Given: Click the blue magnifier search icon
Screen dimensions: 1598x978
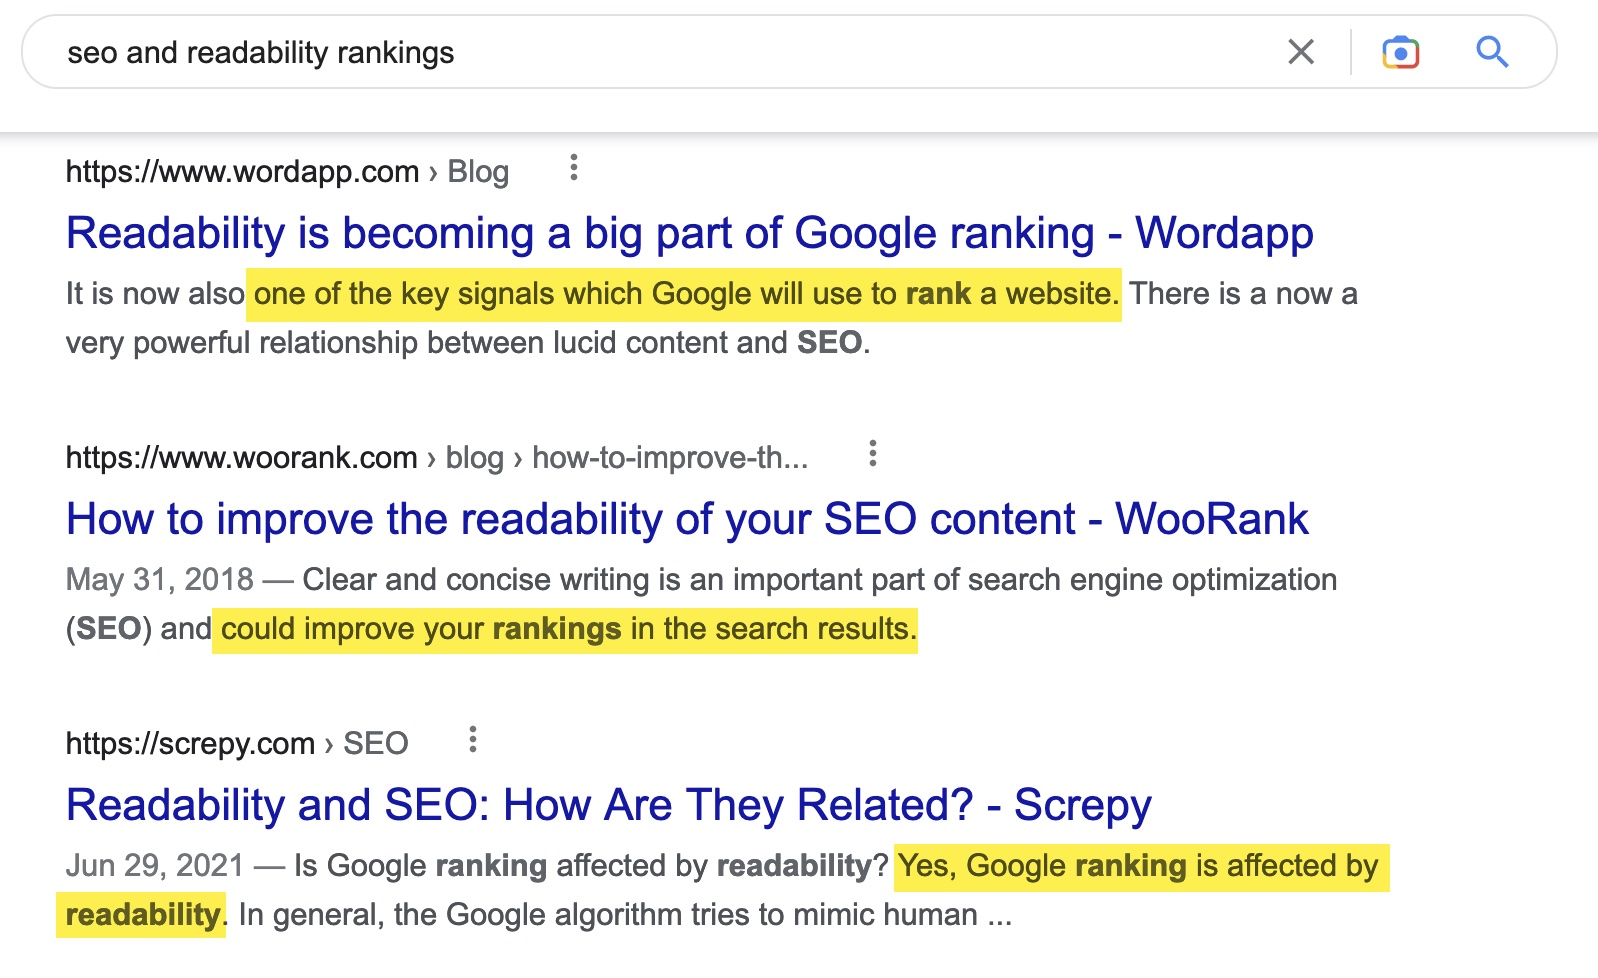Looking at the screenshot, I should (x=1492, y=52).
